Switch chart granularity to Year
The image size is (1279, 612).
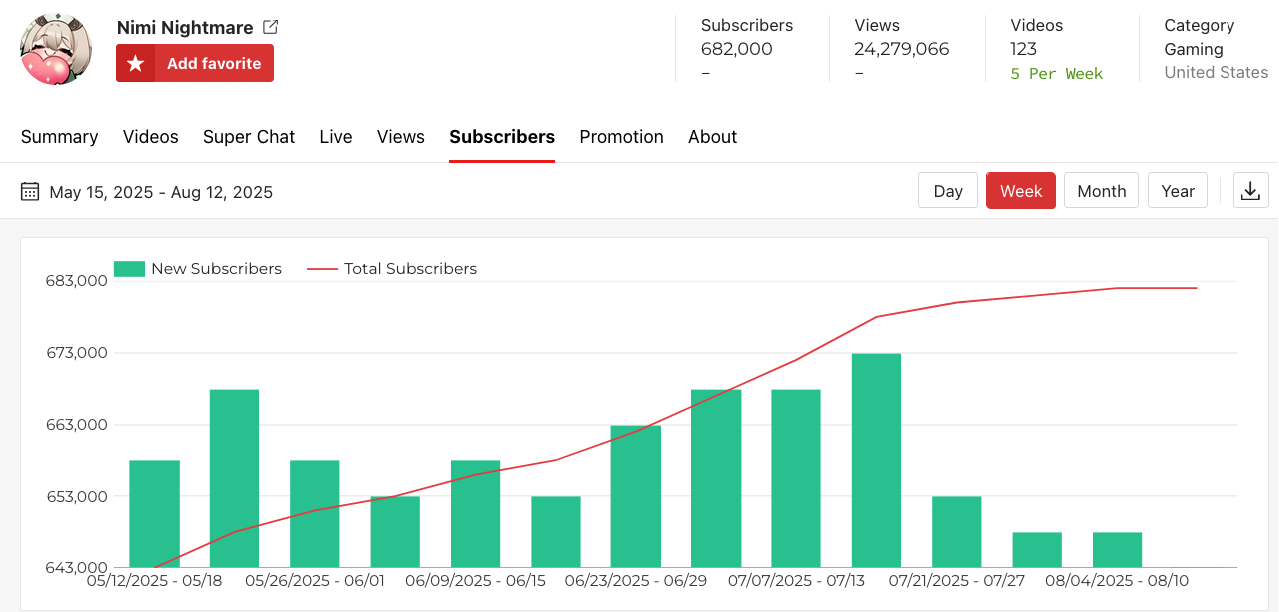[x=1178, y=191]
